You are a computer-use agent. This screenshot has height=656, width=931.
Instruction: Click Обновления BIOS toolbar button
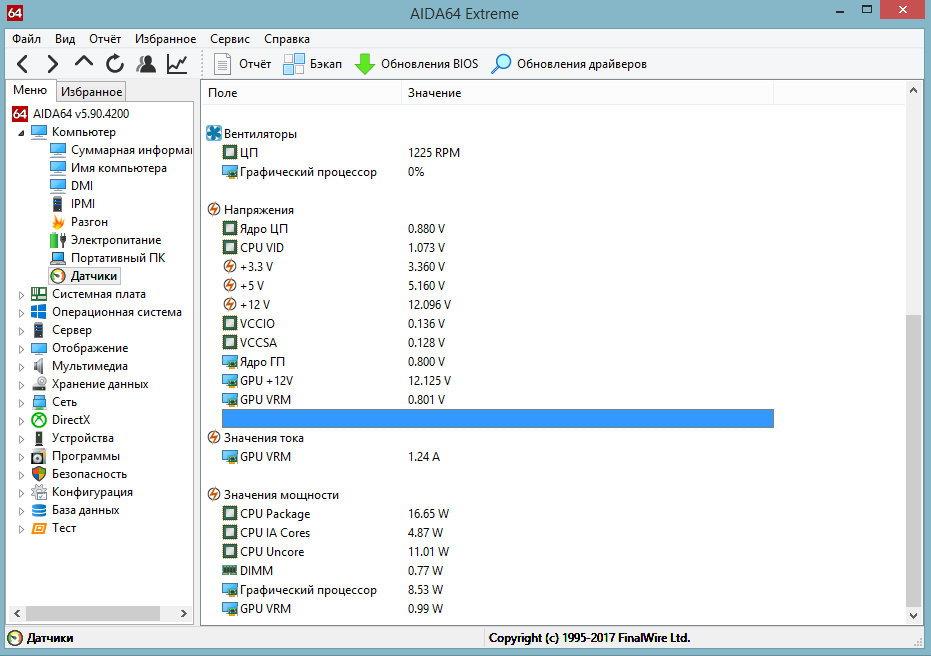tap(416, 64)
